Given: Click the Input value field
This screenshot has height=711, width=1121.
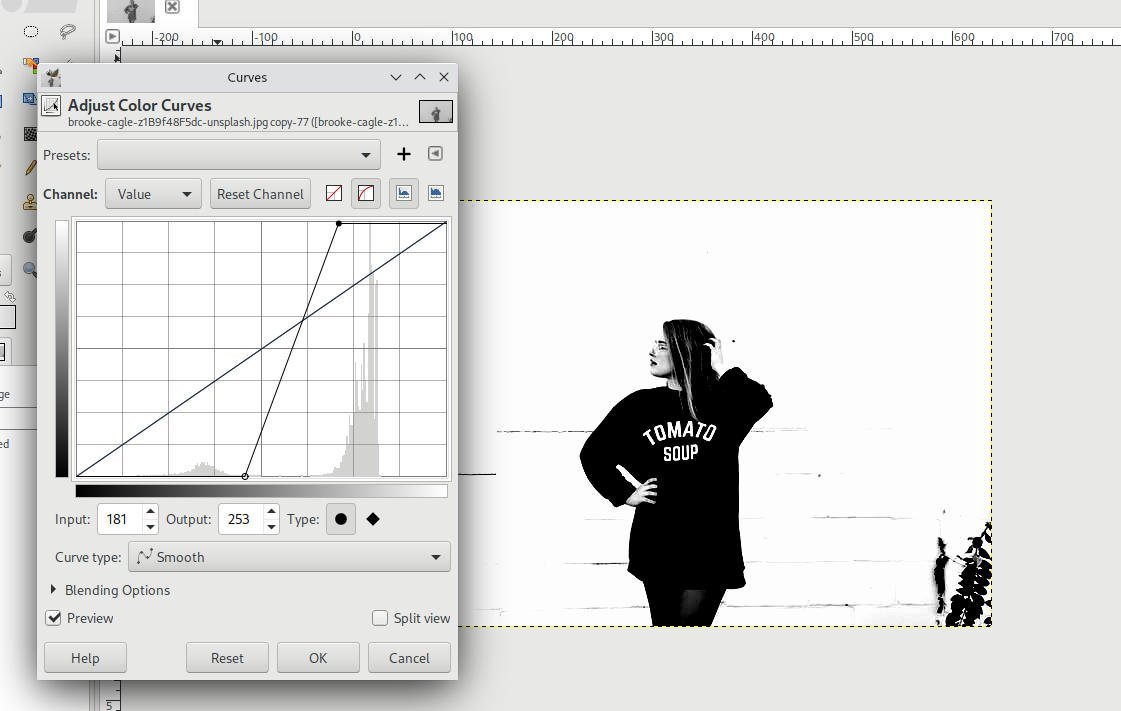Looking at the screenshot, I should tap(119, 519).
